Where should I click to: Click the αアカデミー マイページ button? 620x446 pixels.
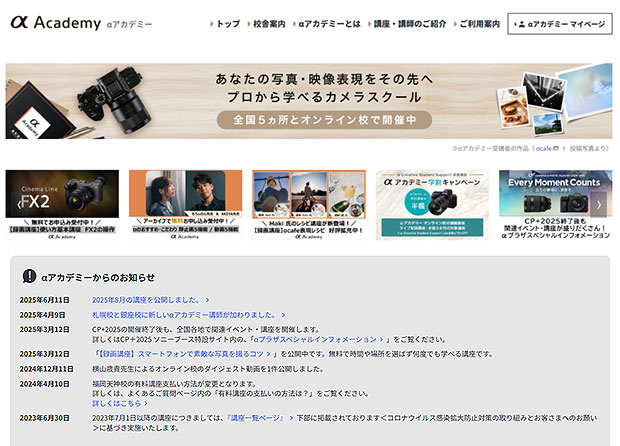click(x=560, y=24)
